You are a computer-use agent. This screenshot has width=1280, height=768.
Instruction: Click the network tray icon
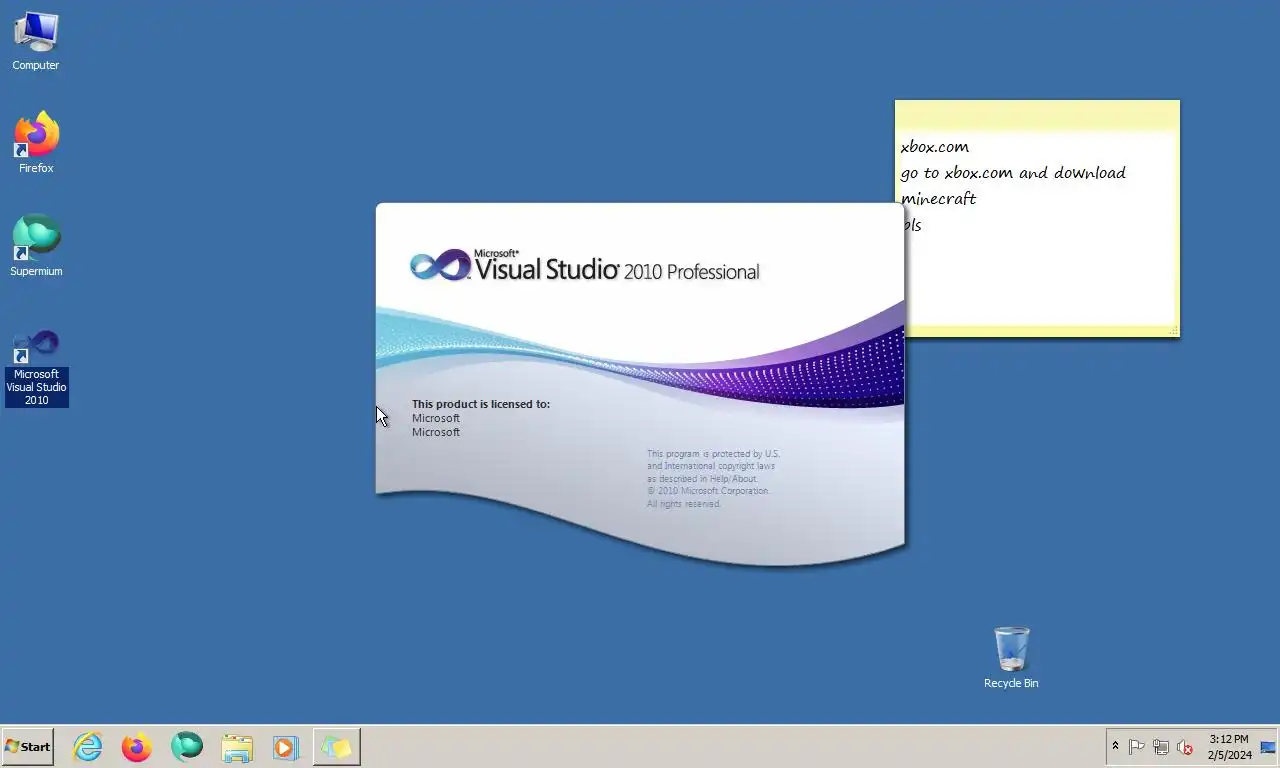click(1161, 747)
